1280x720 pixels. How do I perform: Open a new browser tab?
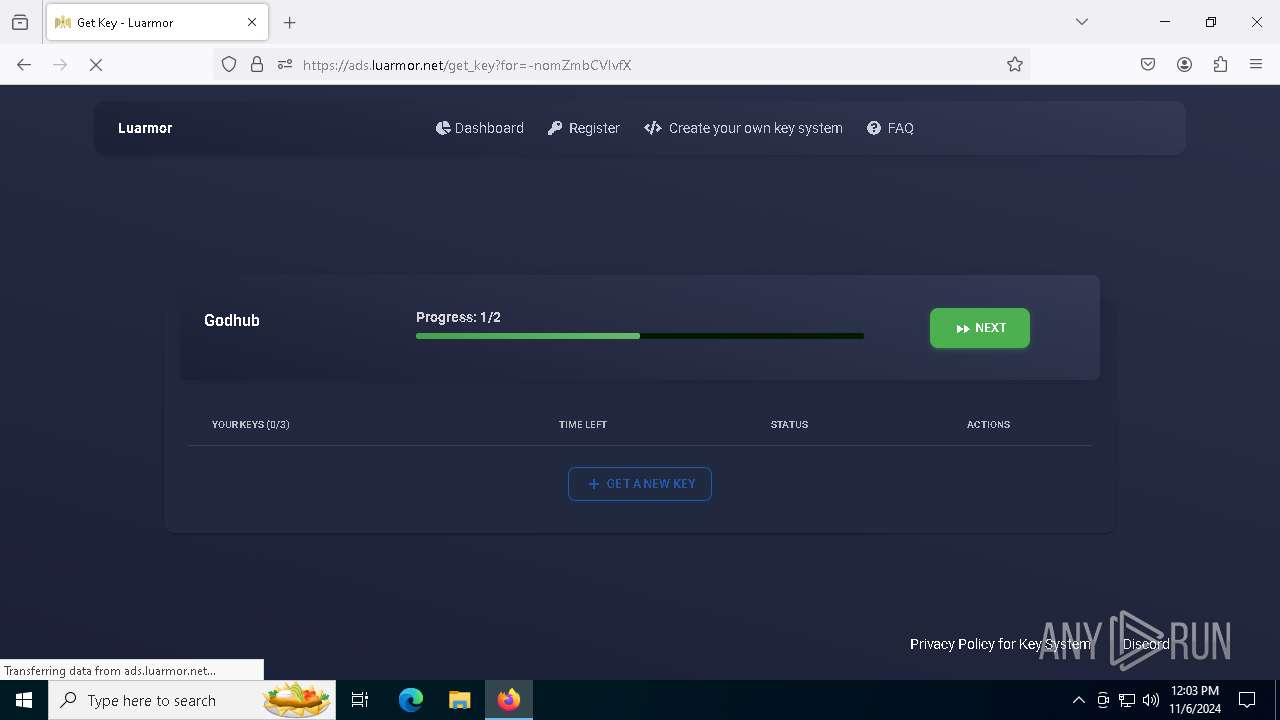coord(290,22)
